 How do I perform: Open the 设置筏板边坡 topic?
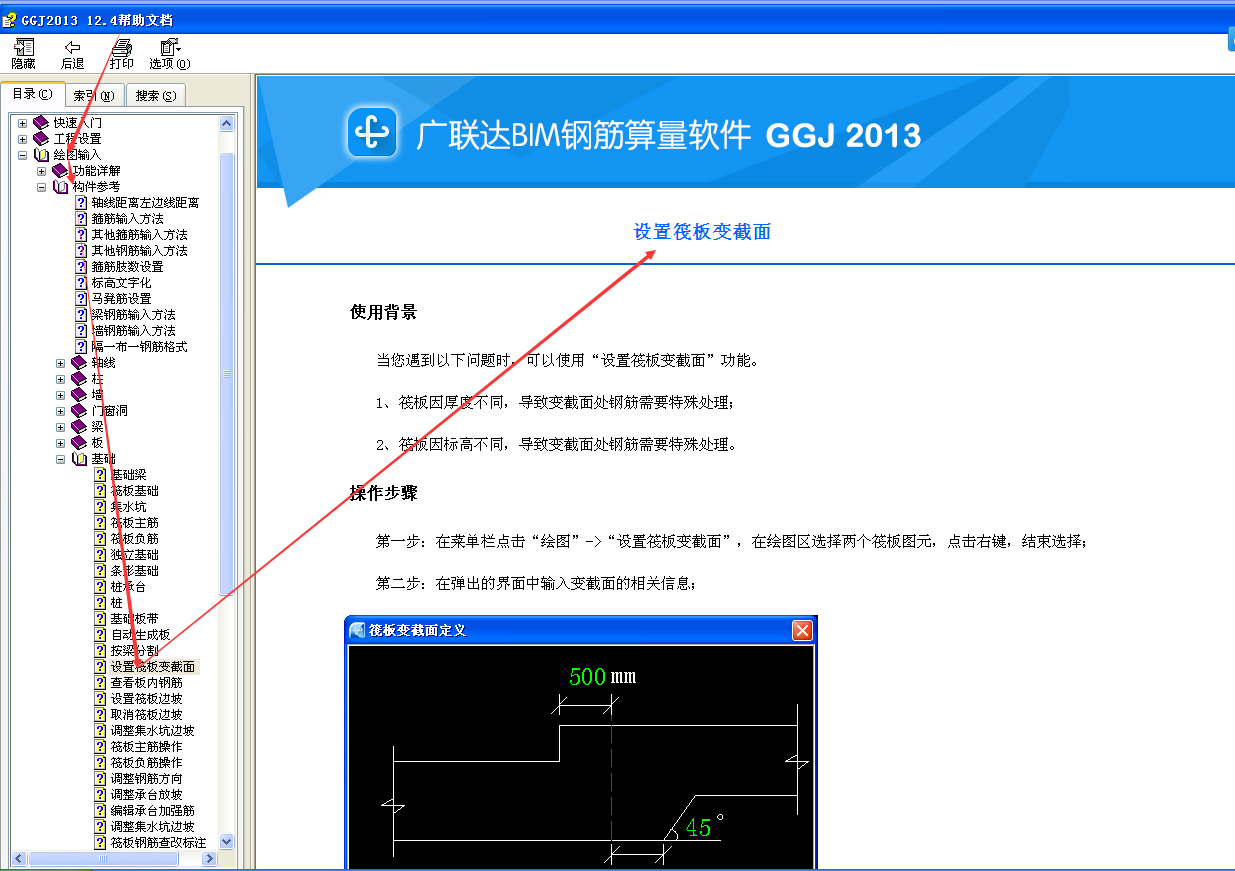pos(146,699)
